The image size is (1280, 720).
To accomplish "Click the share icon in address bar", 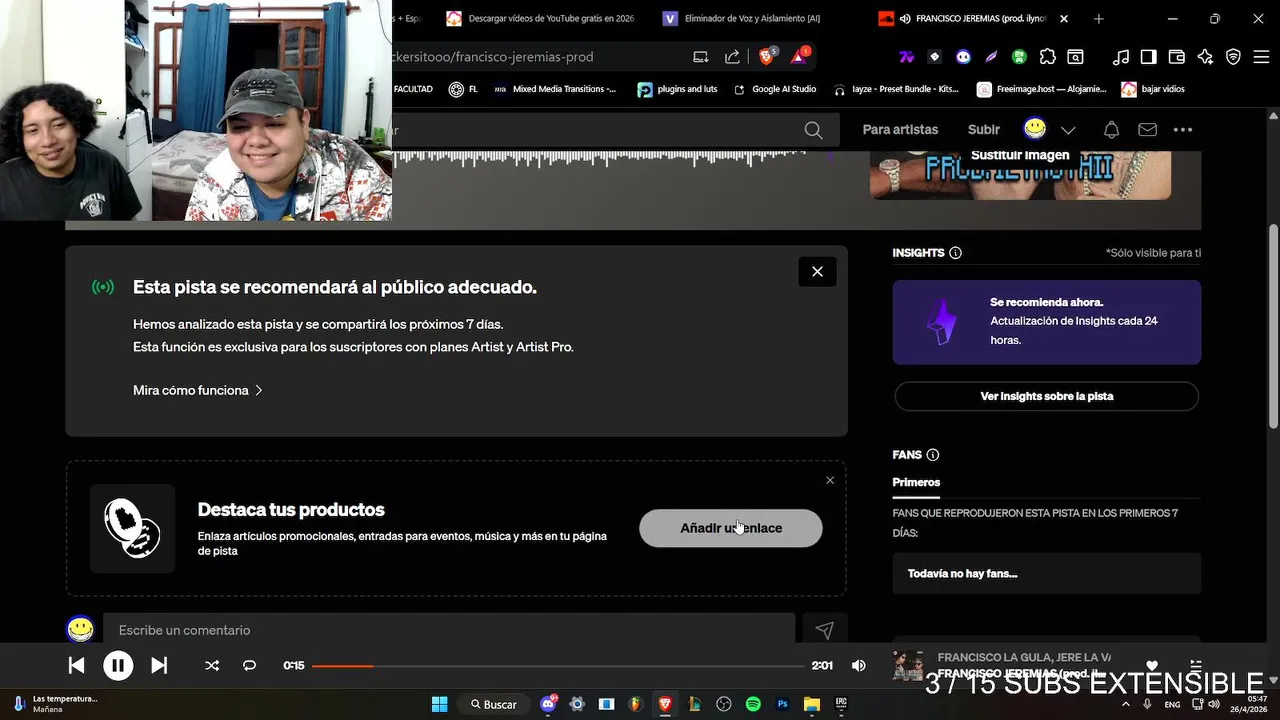I will 732,57.
